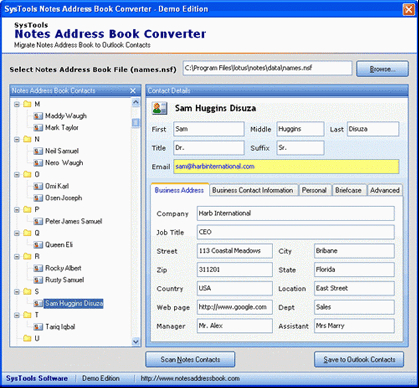Click the yellow Email field
The image size is (419, 388).
click(286, 167)
